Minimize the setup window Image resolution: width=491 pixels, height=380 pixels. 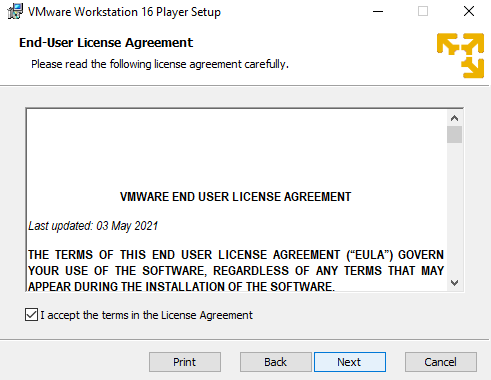pyautogui.click(x=378, y=11)
